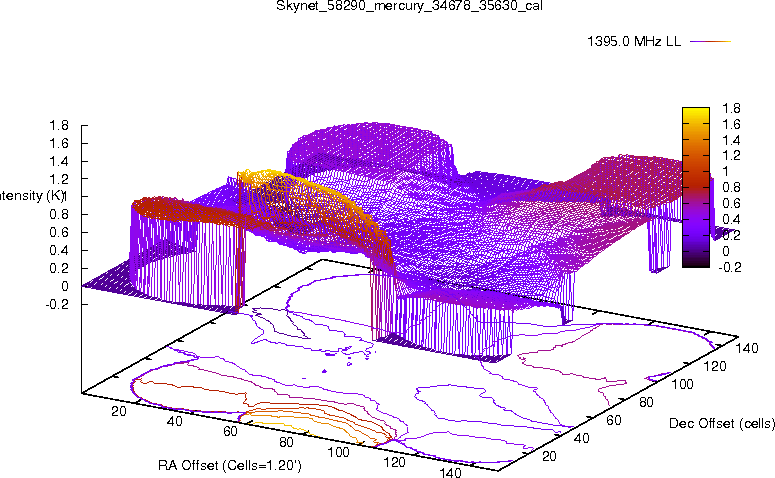This screenshot has width=775, height=478.
Task: Click the 120 tick on Dec Offset axis
Action: (715, 366)
